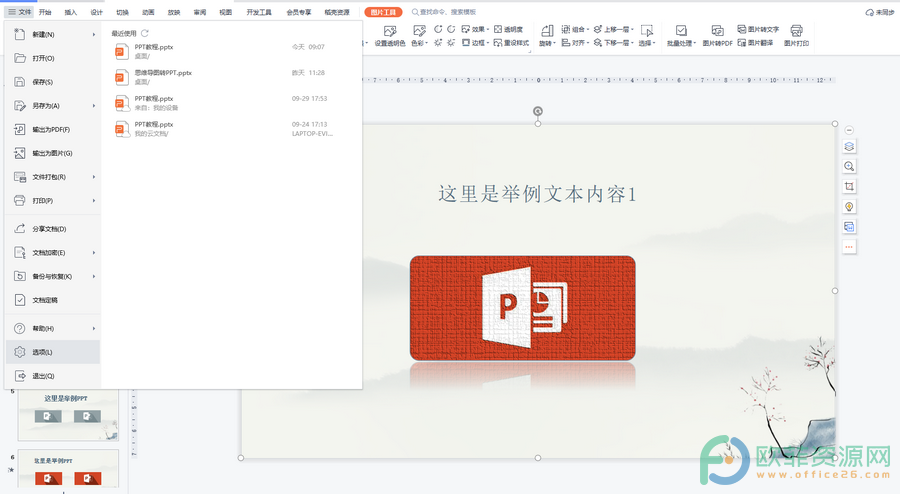Screen dimensions: 900x494
Task: Open the 选择 selection dropdown
Action: pyautogui.click(x=647, y=36)
